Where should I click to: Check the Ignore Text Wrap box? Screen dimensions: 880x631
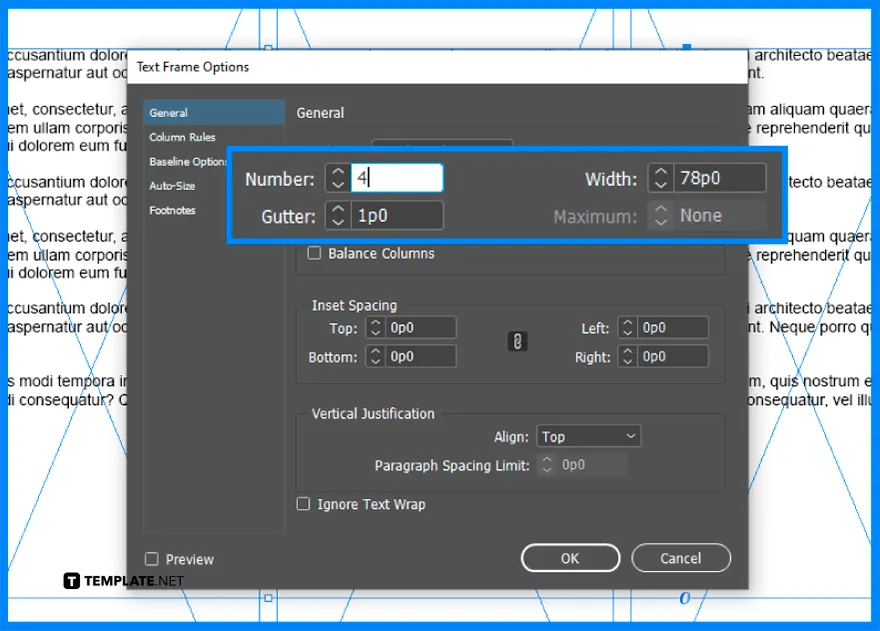pyautogui.click(x=303, y=504)
